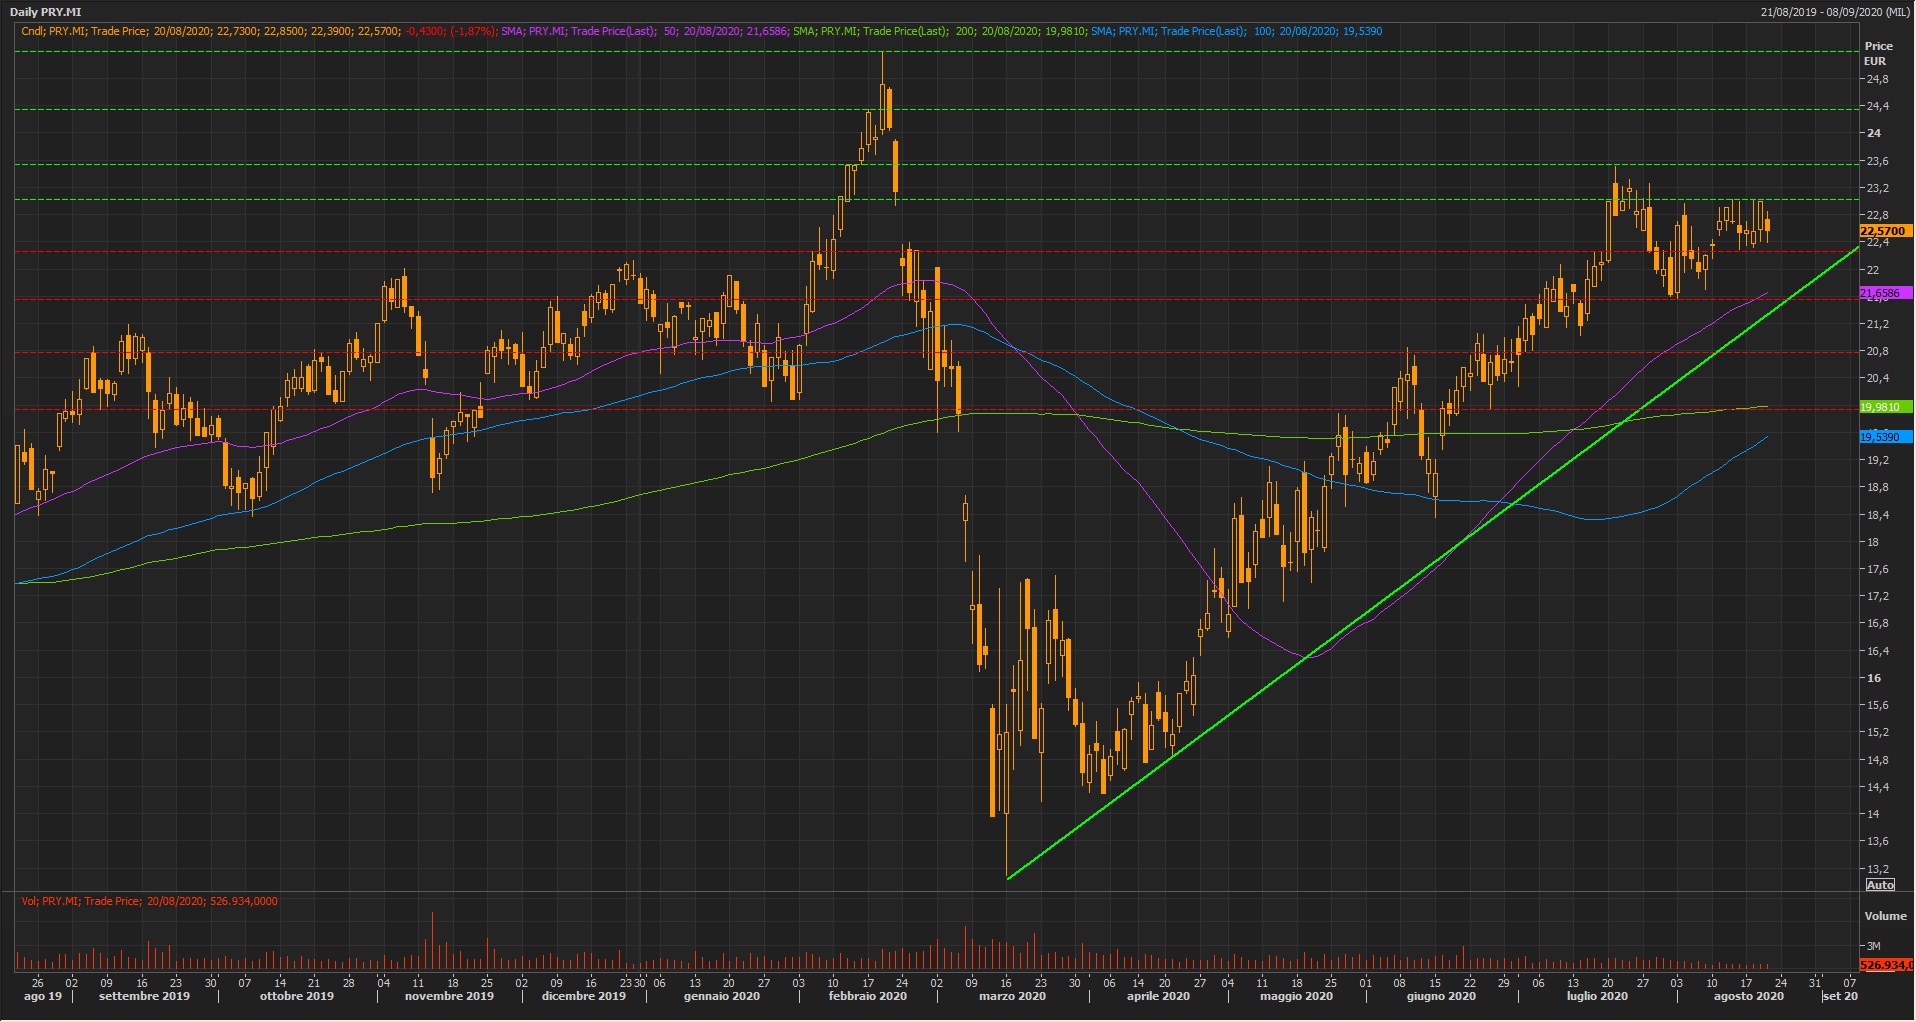Click the 24 price level on axis
1916x1022 pixels.
[x=1873, y=133]
